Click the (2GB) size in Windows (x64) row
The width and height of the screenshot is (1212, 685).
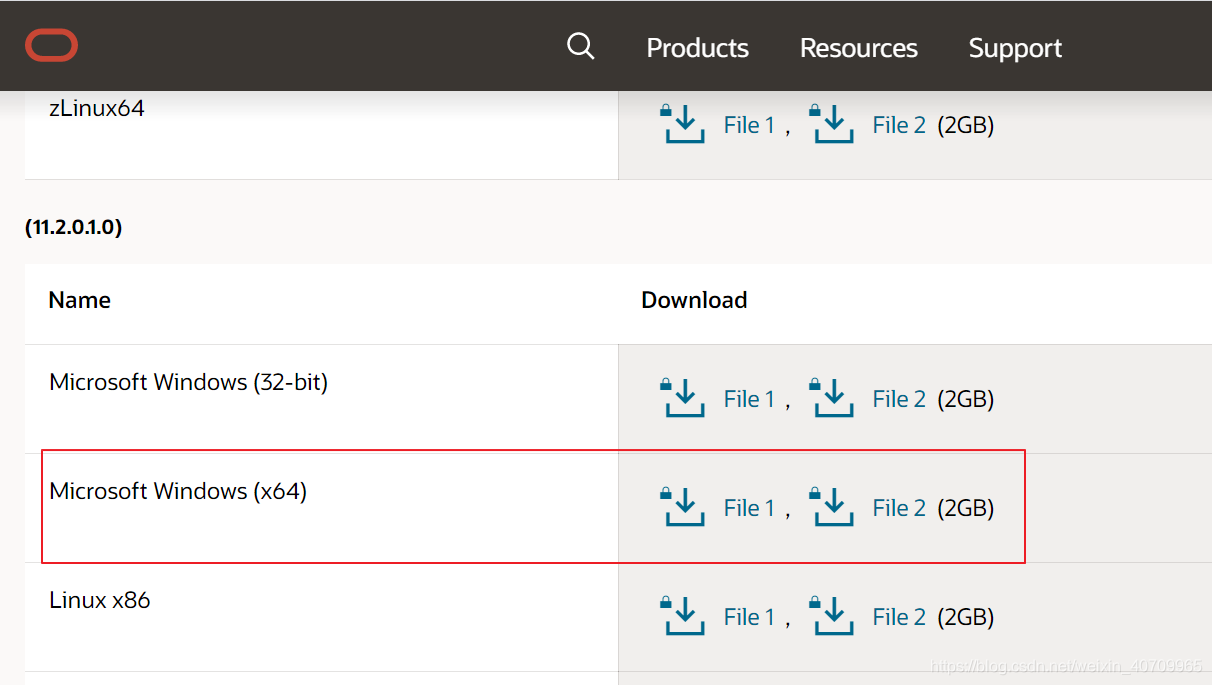click(965, 508)
